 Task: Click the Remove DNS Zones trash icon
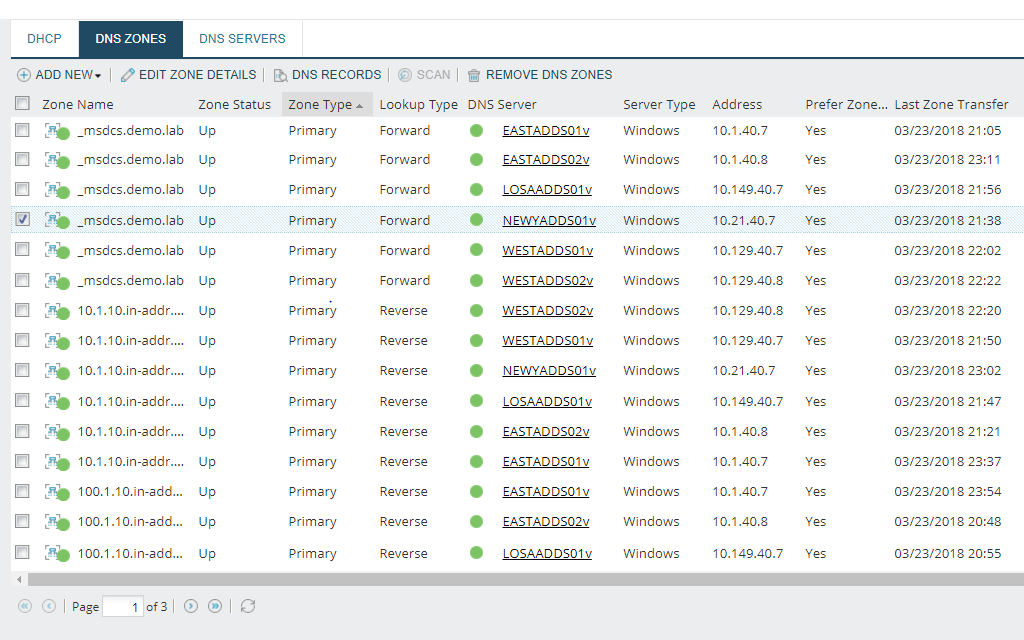473,74
